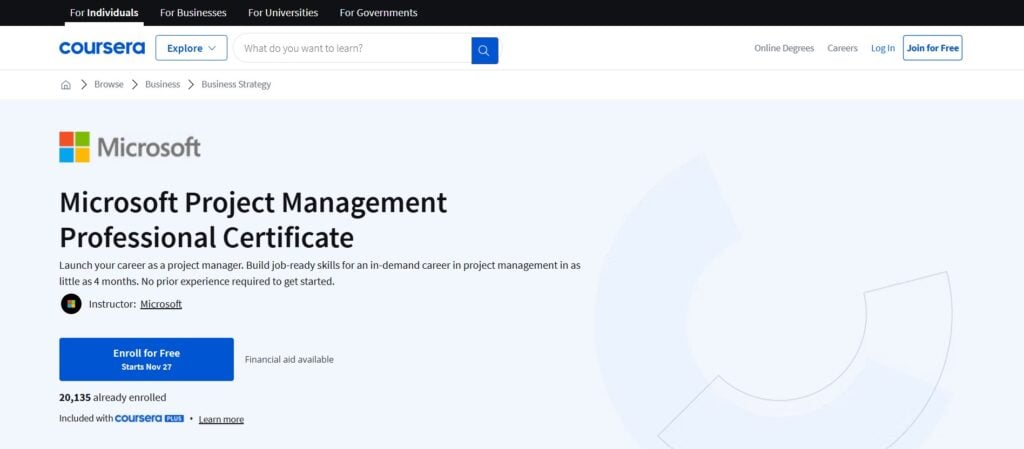Image resolution: width=1024 pixels, height=449 pixels.
Task: Click the '20,135 already enrolled' text
Action: (113, 397)
